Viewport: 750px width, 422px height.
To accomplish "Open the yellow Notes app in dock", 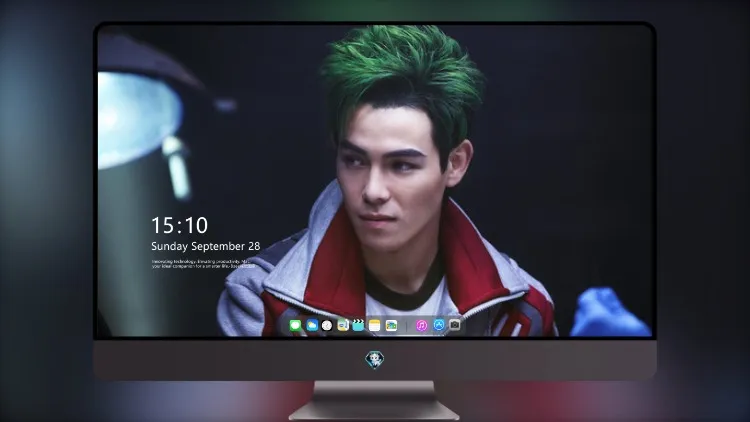I will tap(375, 325).
